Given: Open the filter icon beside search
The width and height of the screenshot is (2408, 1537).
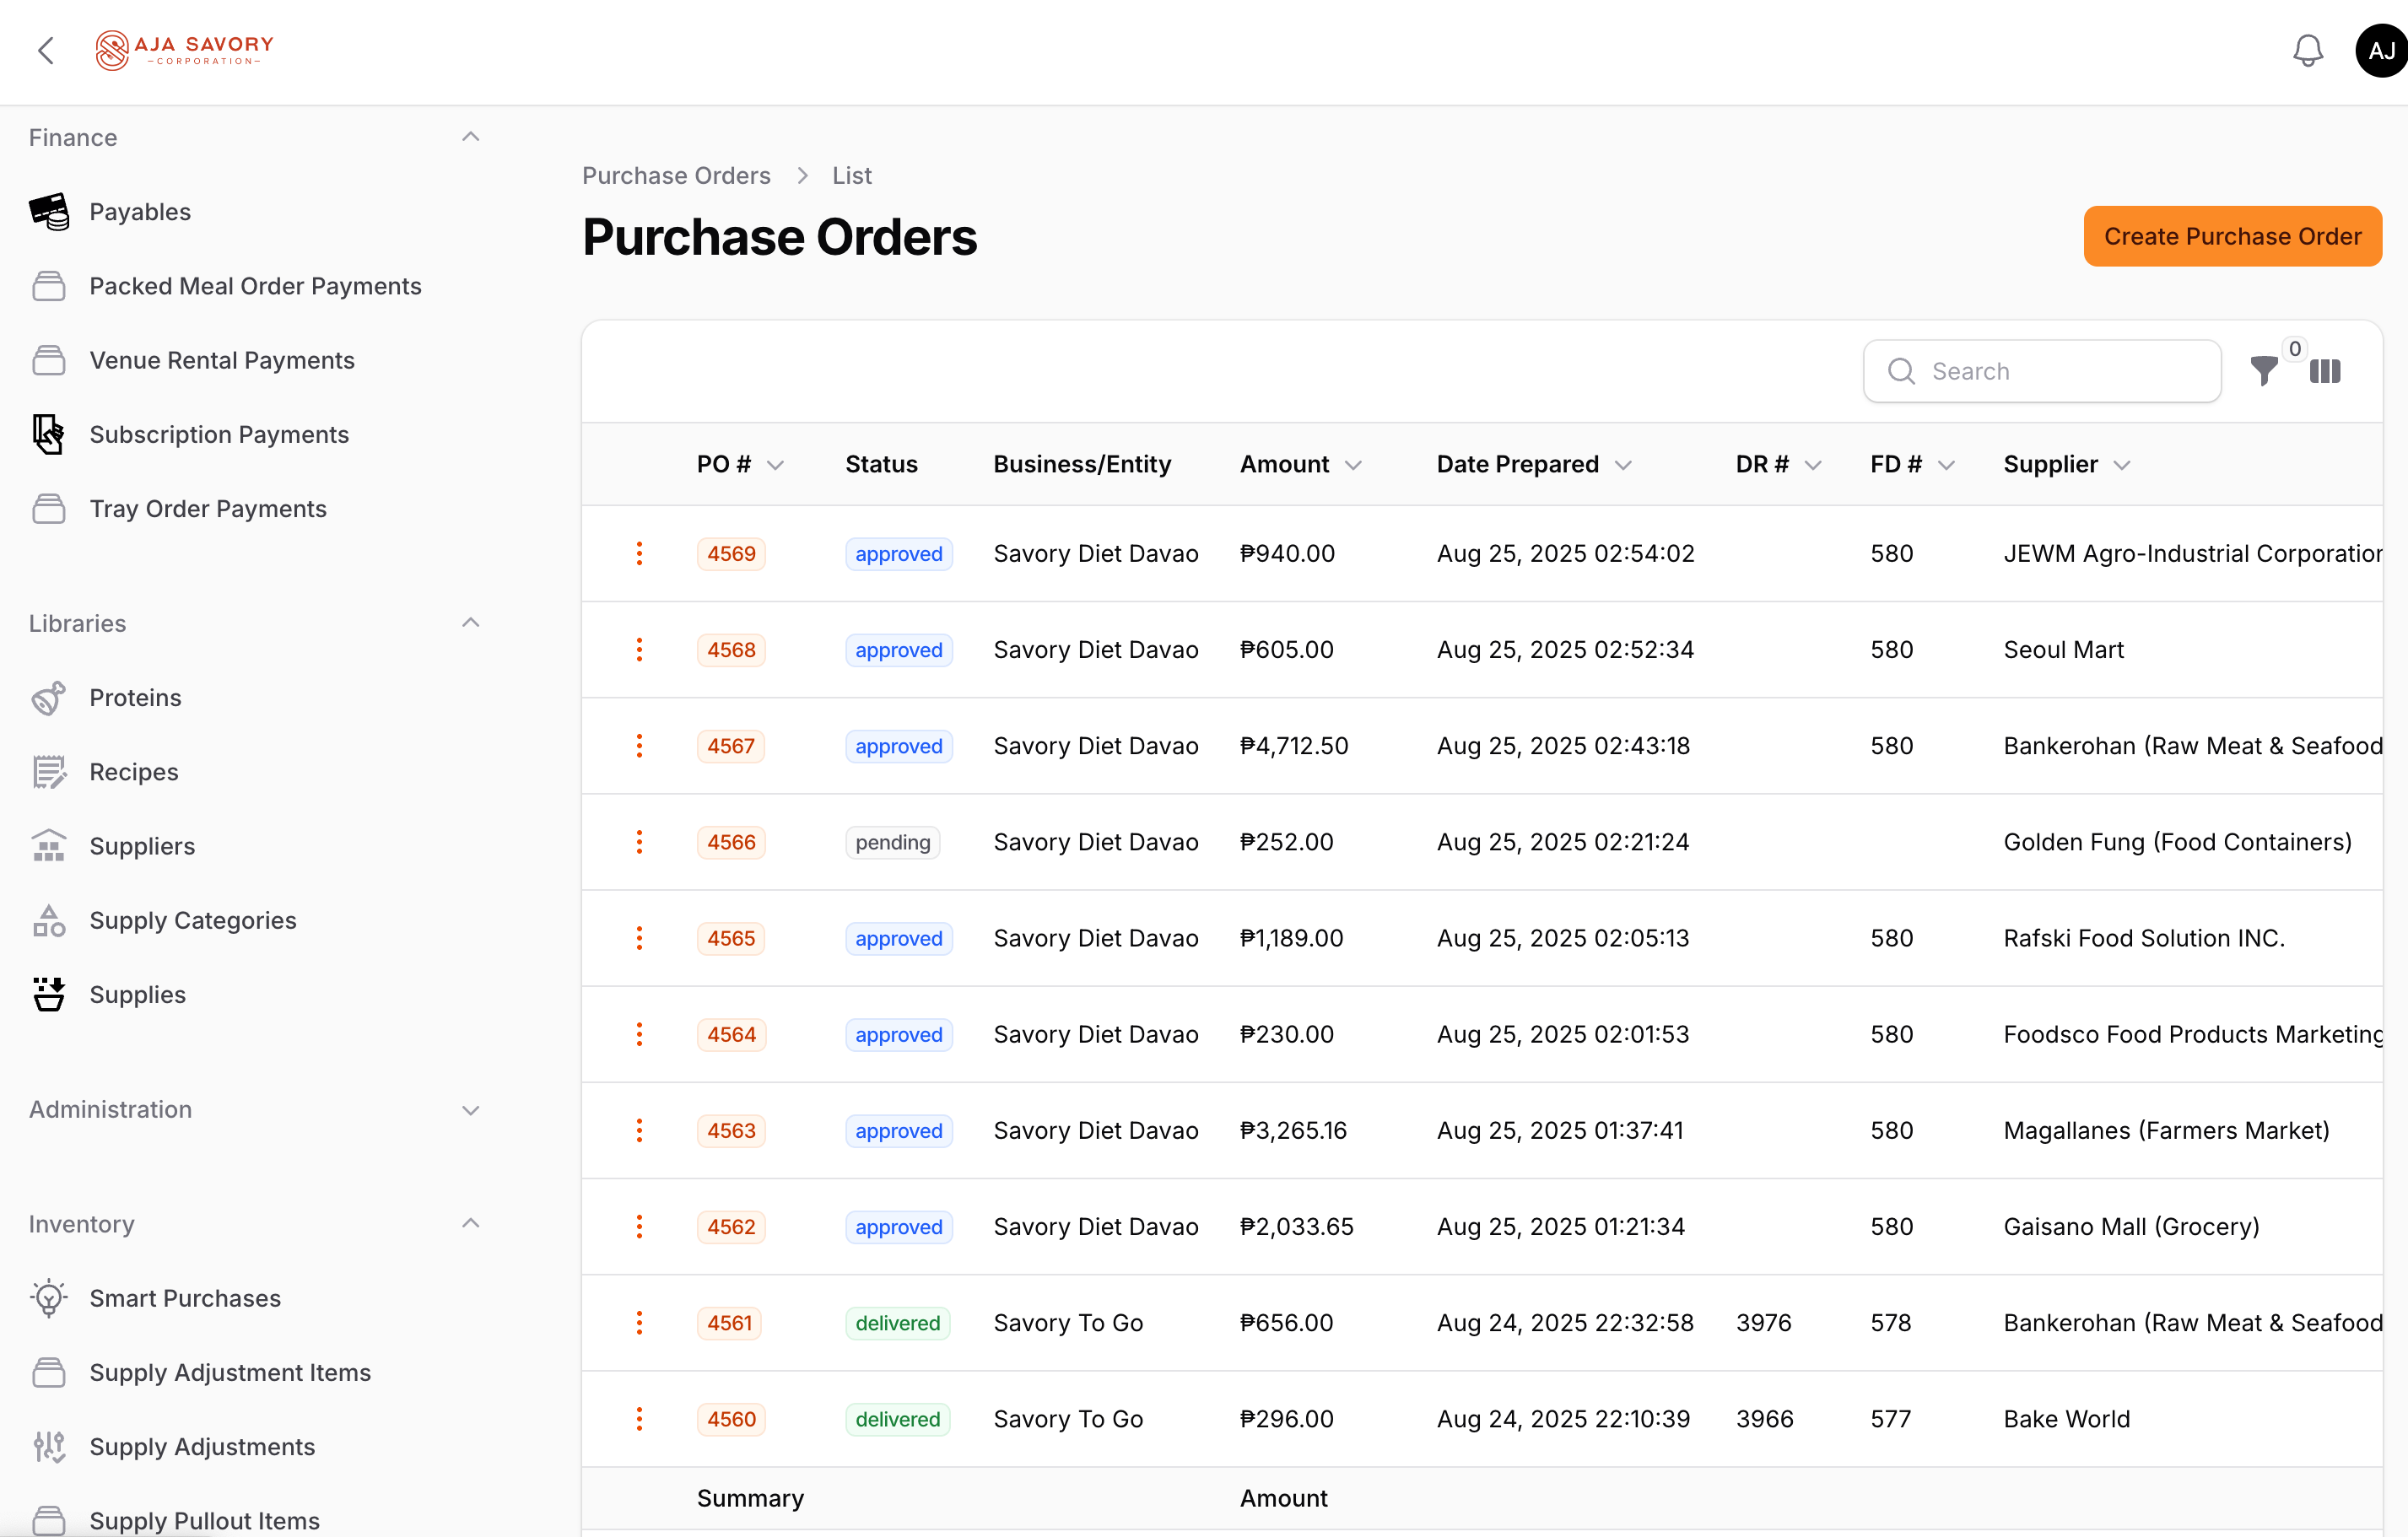Looking at the screenshot, I should click(x=2264, y=371).
